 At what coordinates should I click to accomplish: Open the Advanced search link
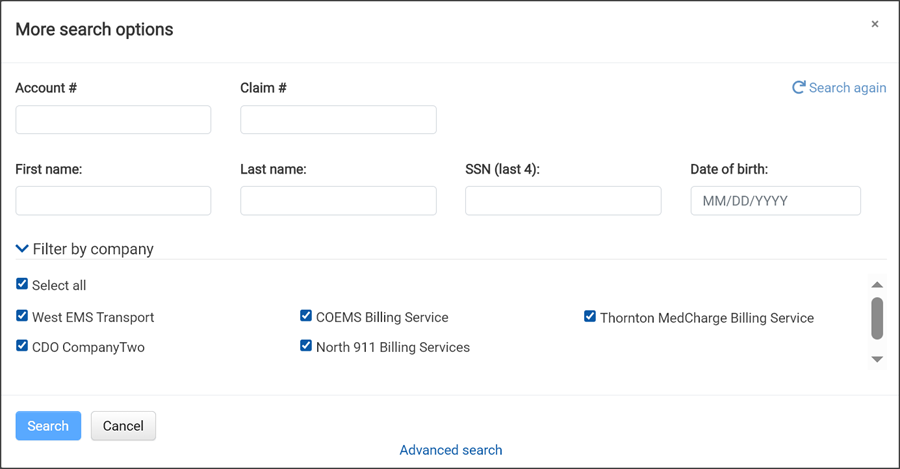tap(451, 450)
